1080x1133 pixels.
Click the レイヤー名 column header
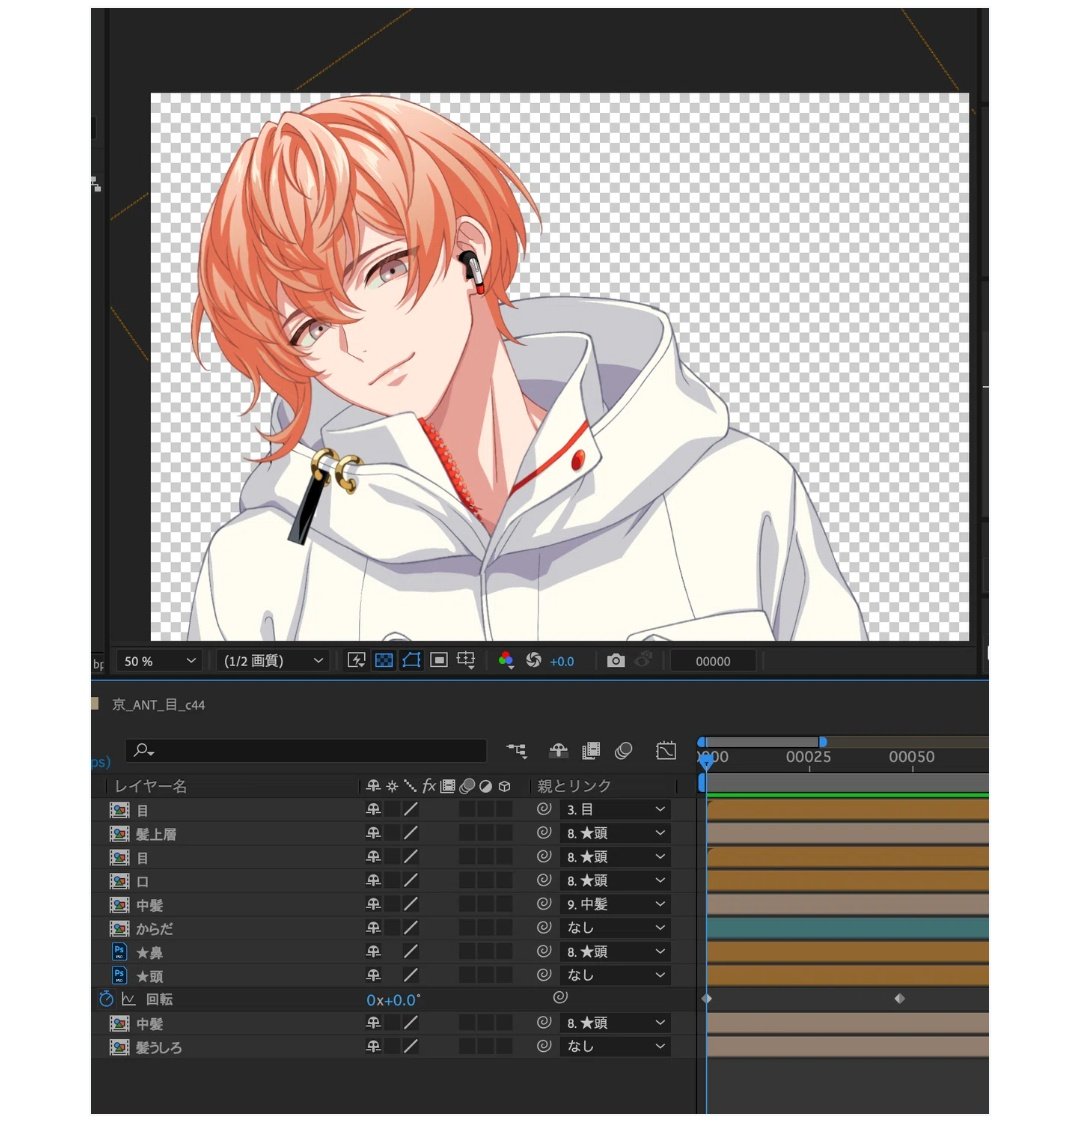[151, 786]
